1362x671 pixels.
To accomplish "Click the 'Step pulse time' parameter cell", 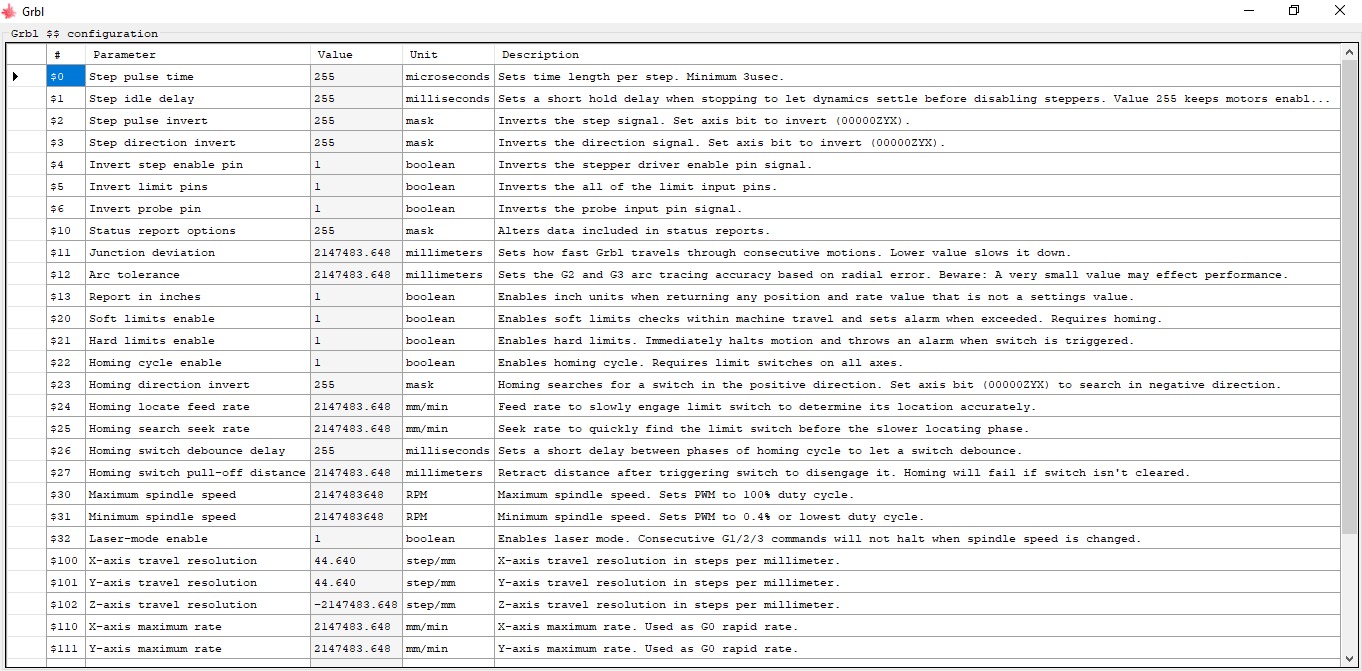I will [198, 77].
